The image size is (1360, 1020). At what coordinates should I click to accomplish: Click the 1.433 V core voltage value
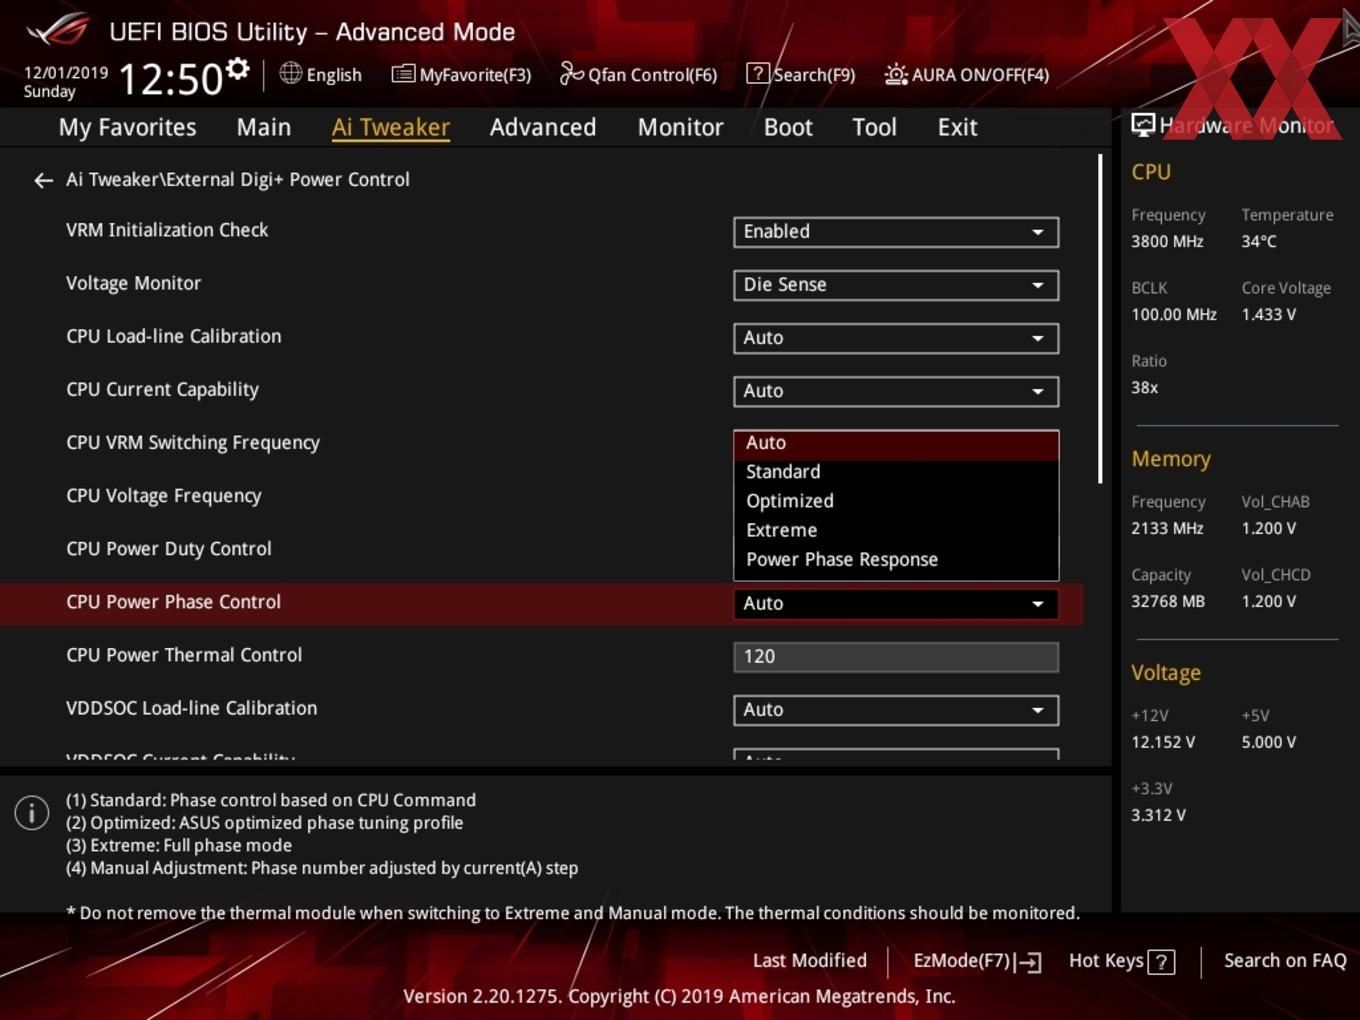click(1268, 315)
